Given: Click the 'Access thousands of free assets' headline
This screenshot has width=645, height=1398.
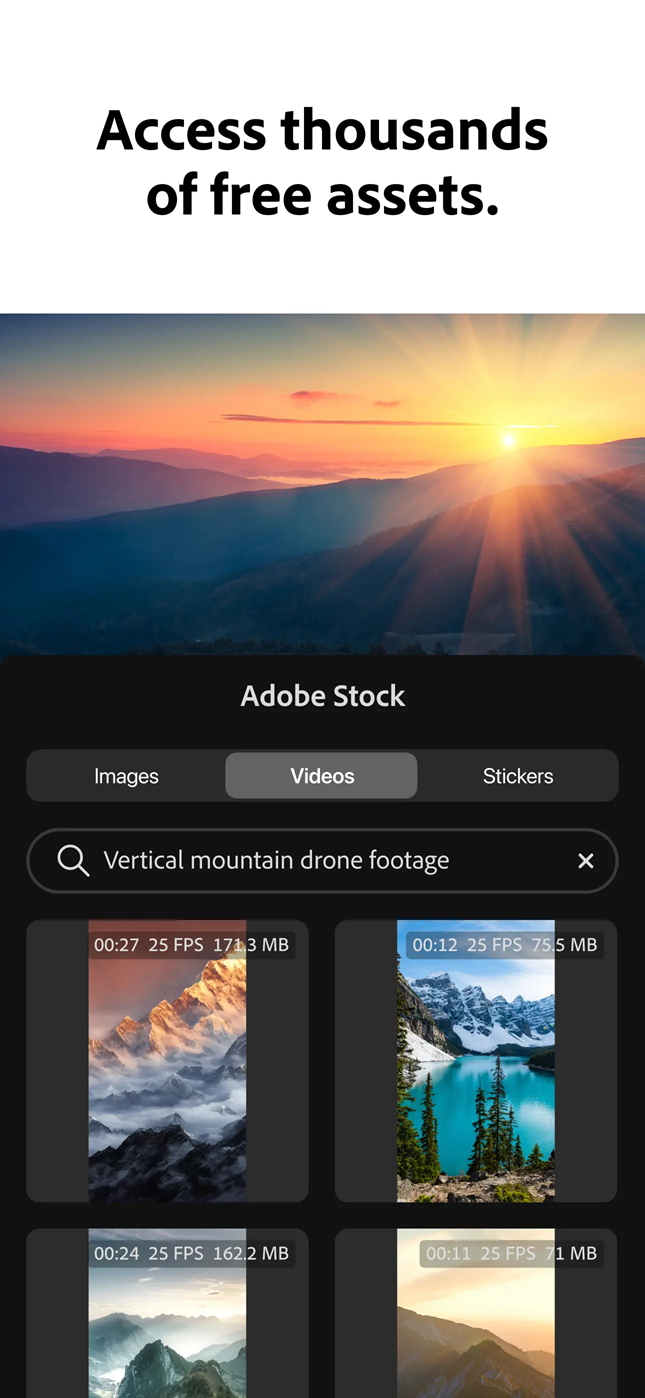Looking at the screenshot, I should (322, 162).
